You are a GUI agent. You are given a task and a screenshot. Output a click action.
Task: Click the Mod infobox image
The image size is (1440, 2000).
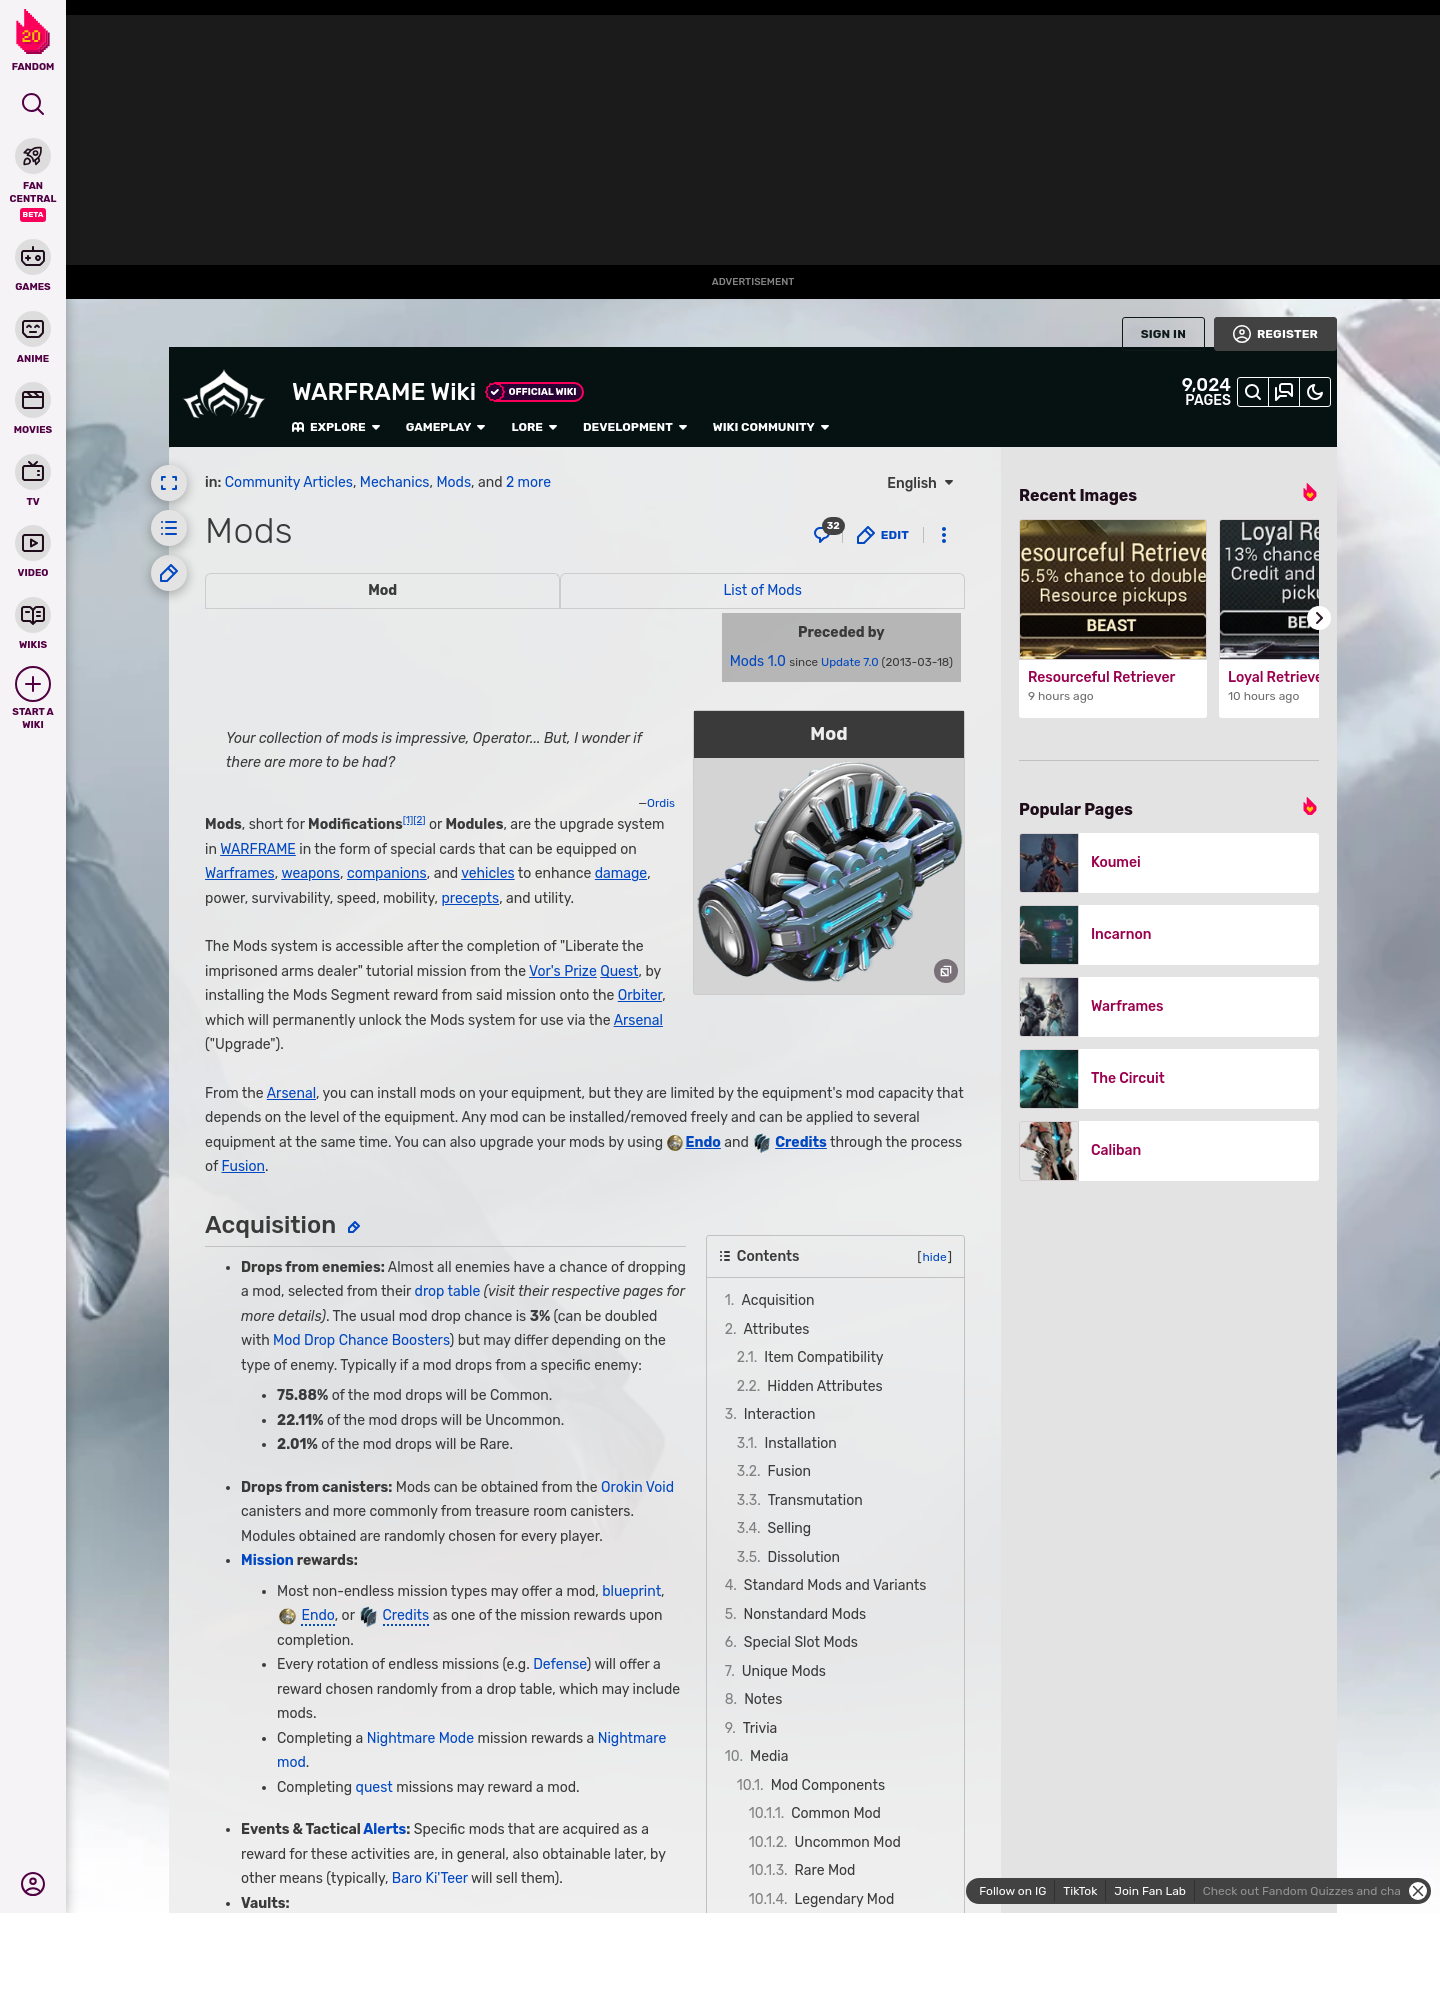pos(829,875)
